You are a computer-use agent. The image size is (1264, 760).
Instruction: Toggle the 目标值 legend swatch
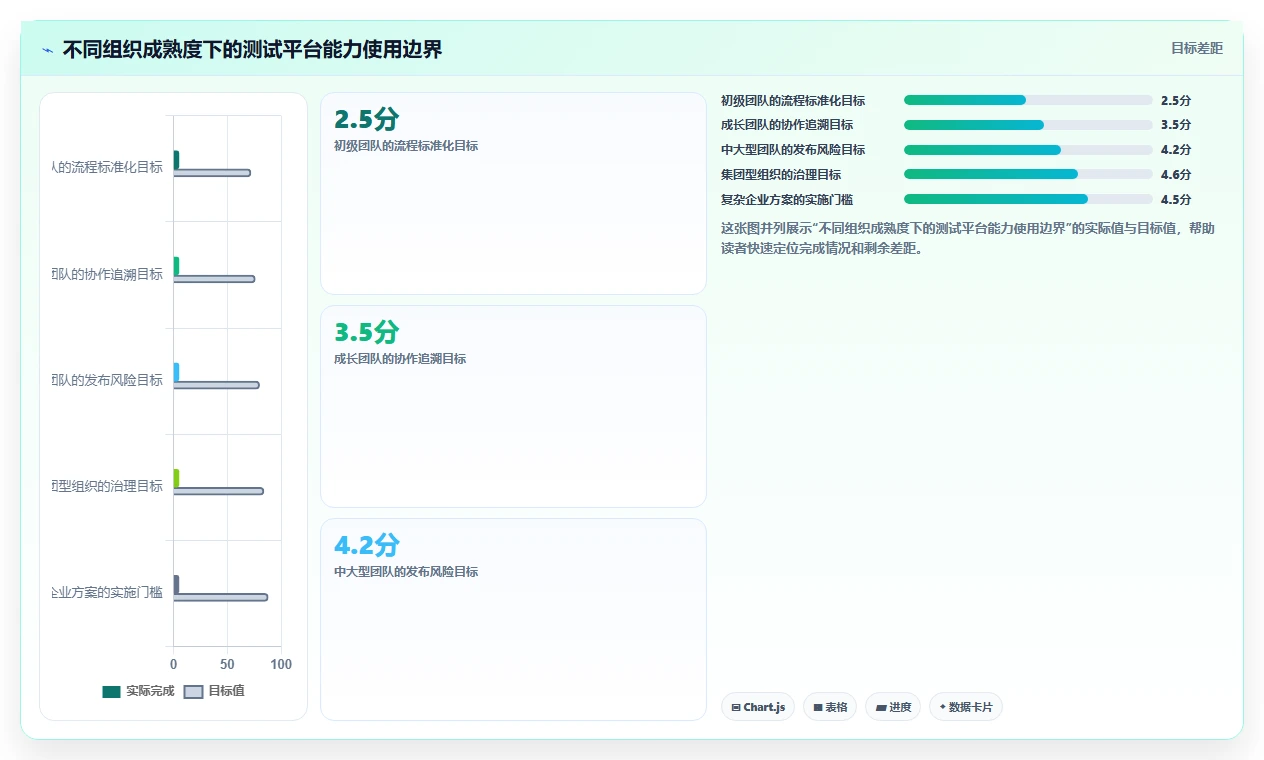[x=194, y=691]
